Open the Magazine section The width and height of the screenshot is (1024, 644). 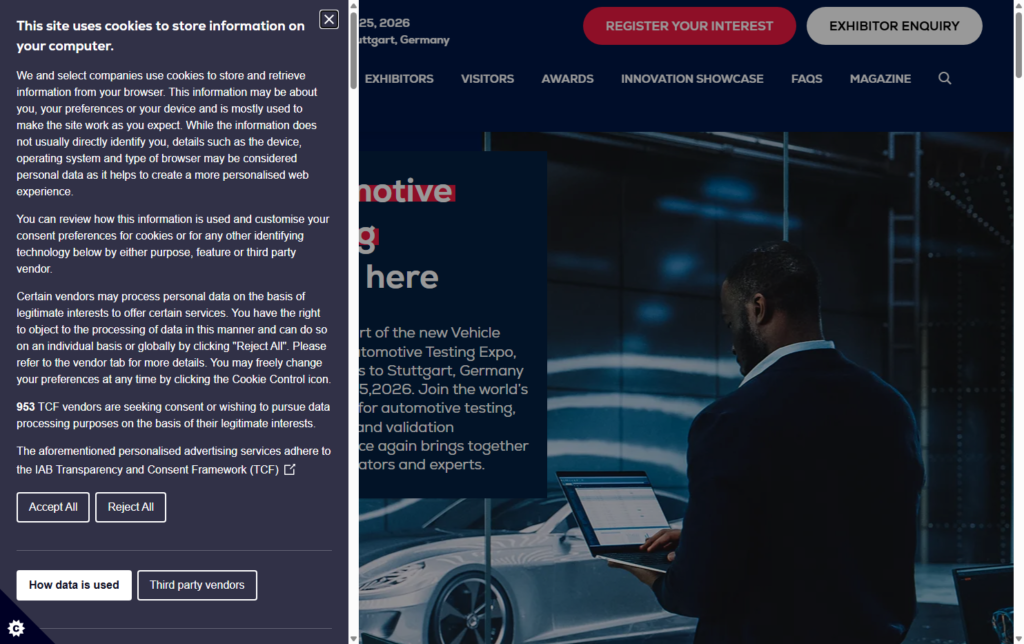(x=880, y=78)
